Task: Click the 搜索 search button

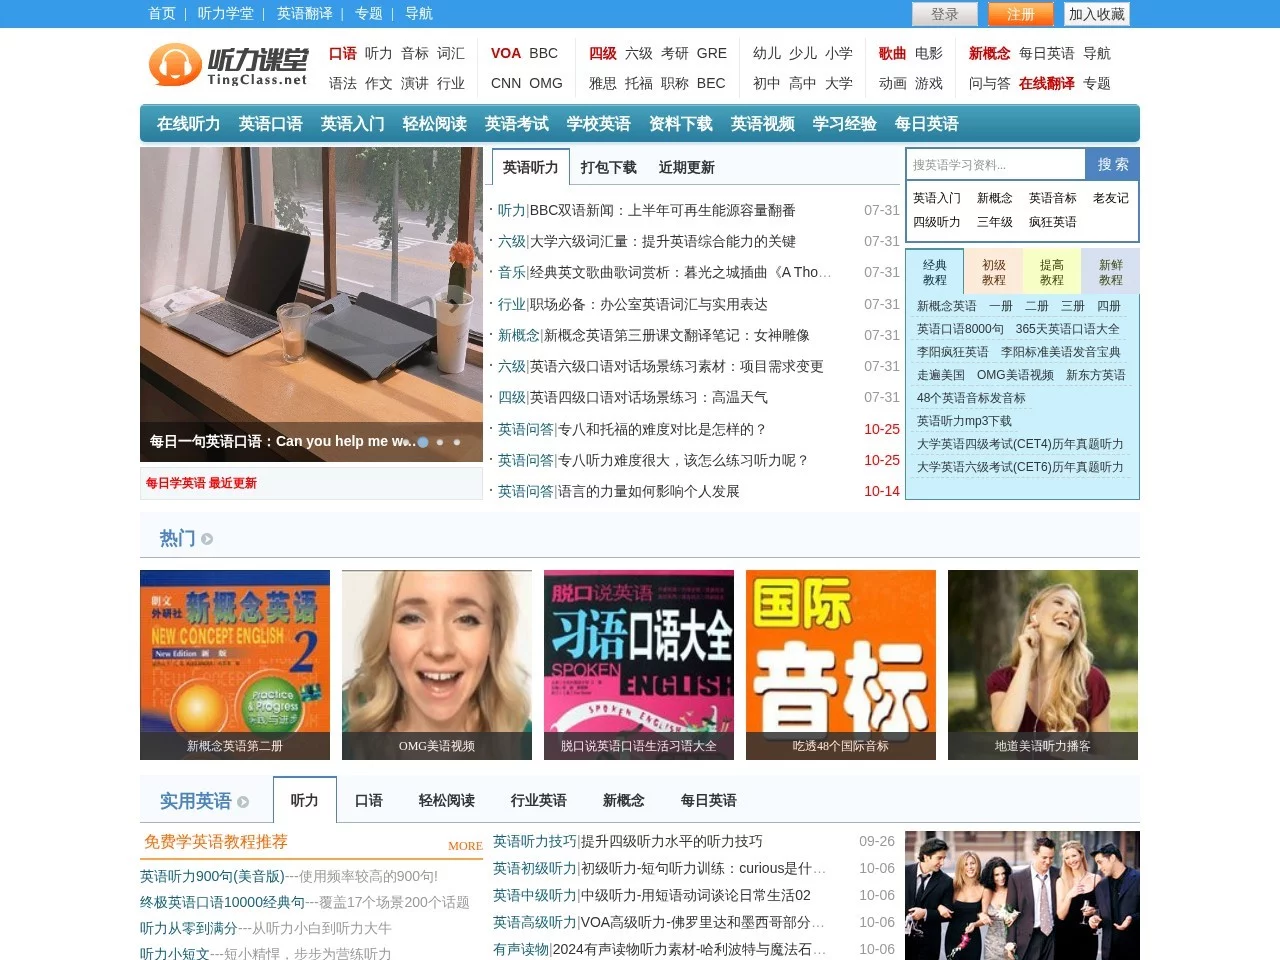Action: [1111, 164]
